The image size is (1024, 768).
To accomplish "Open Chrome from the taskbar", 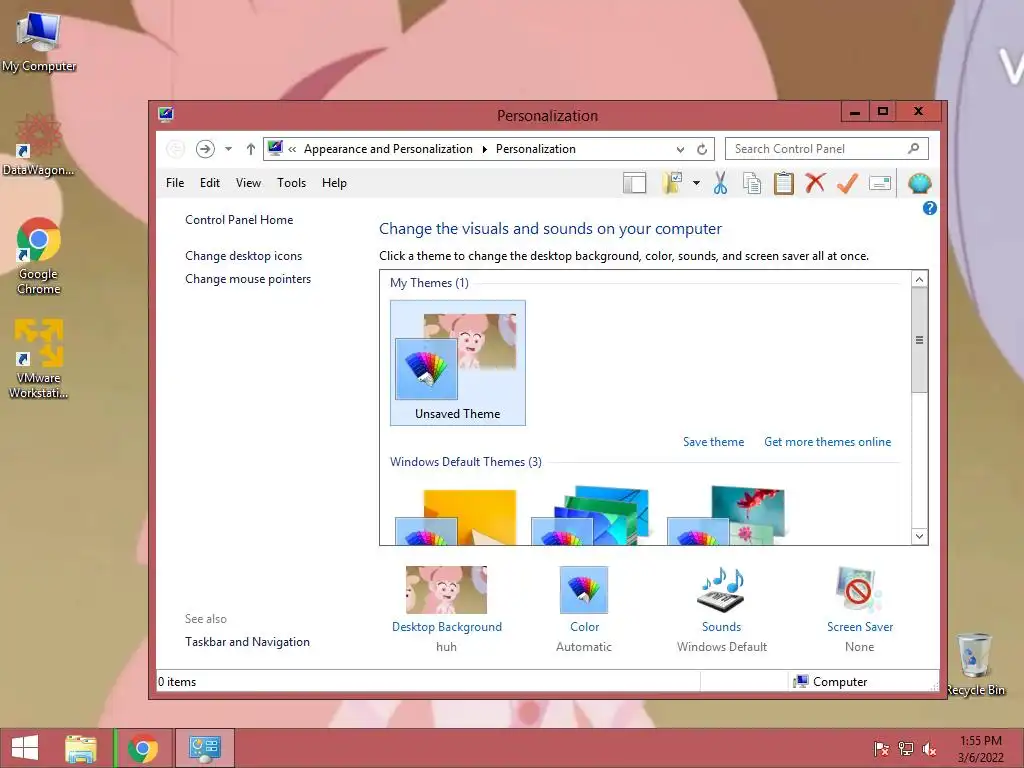I will (x=143, y=748).
